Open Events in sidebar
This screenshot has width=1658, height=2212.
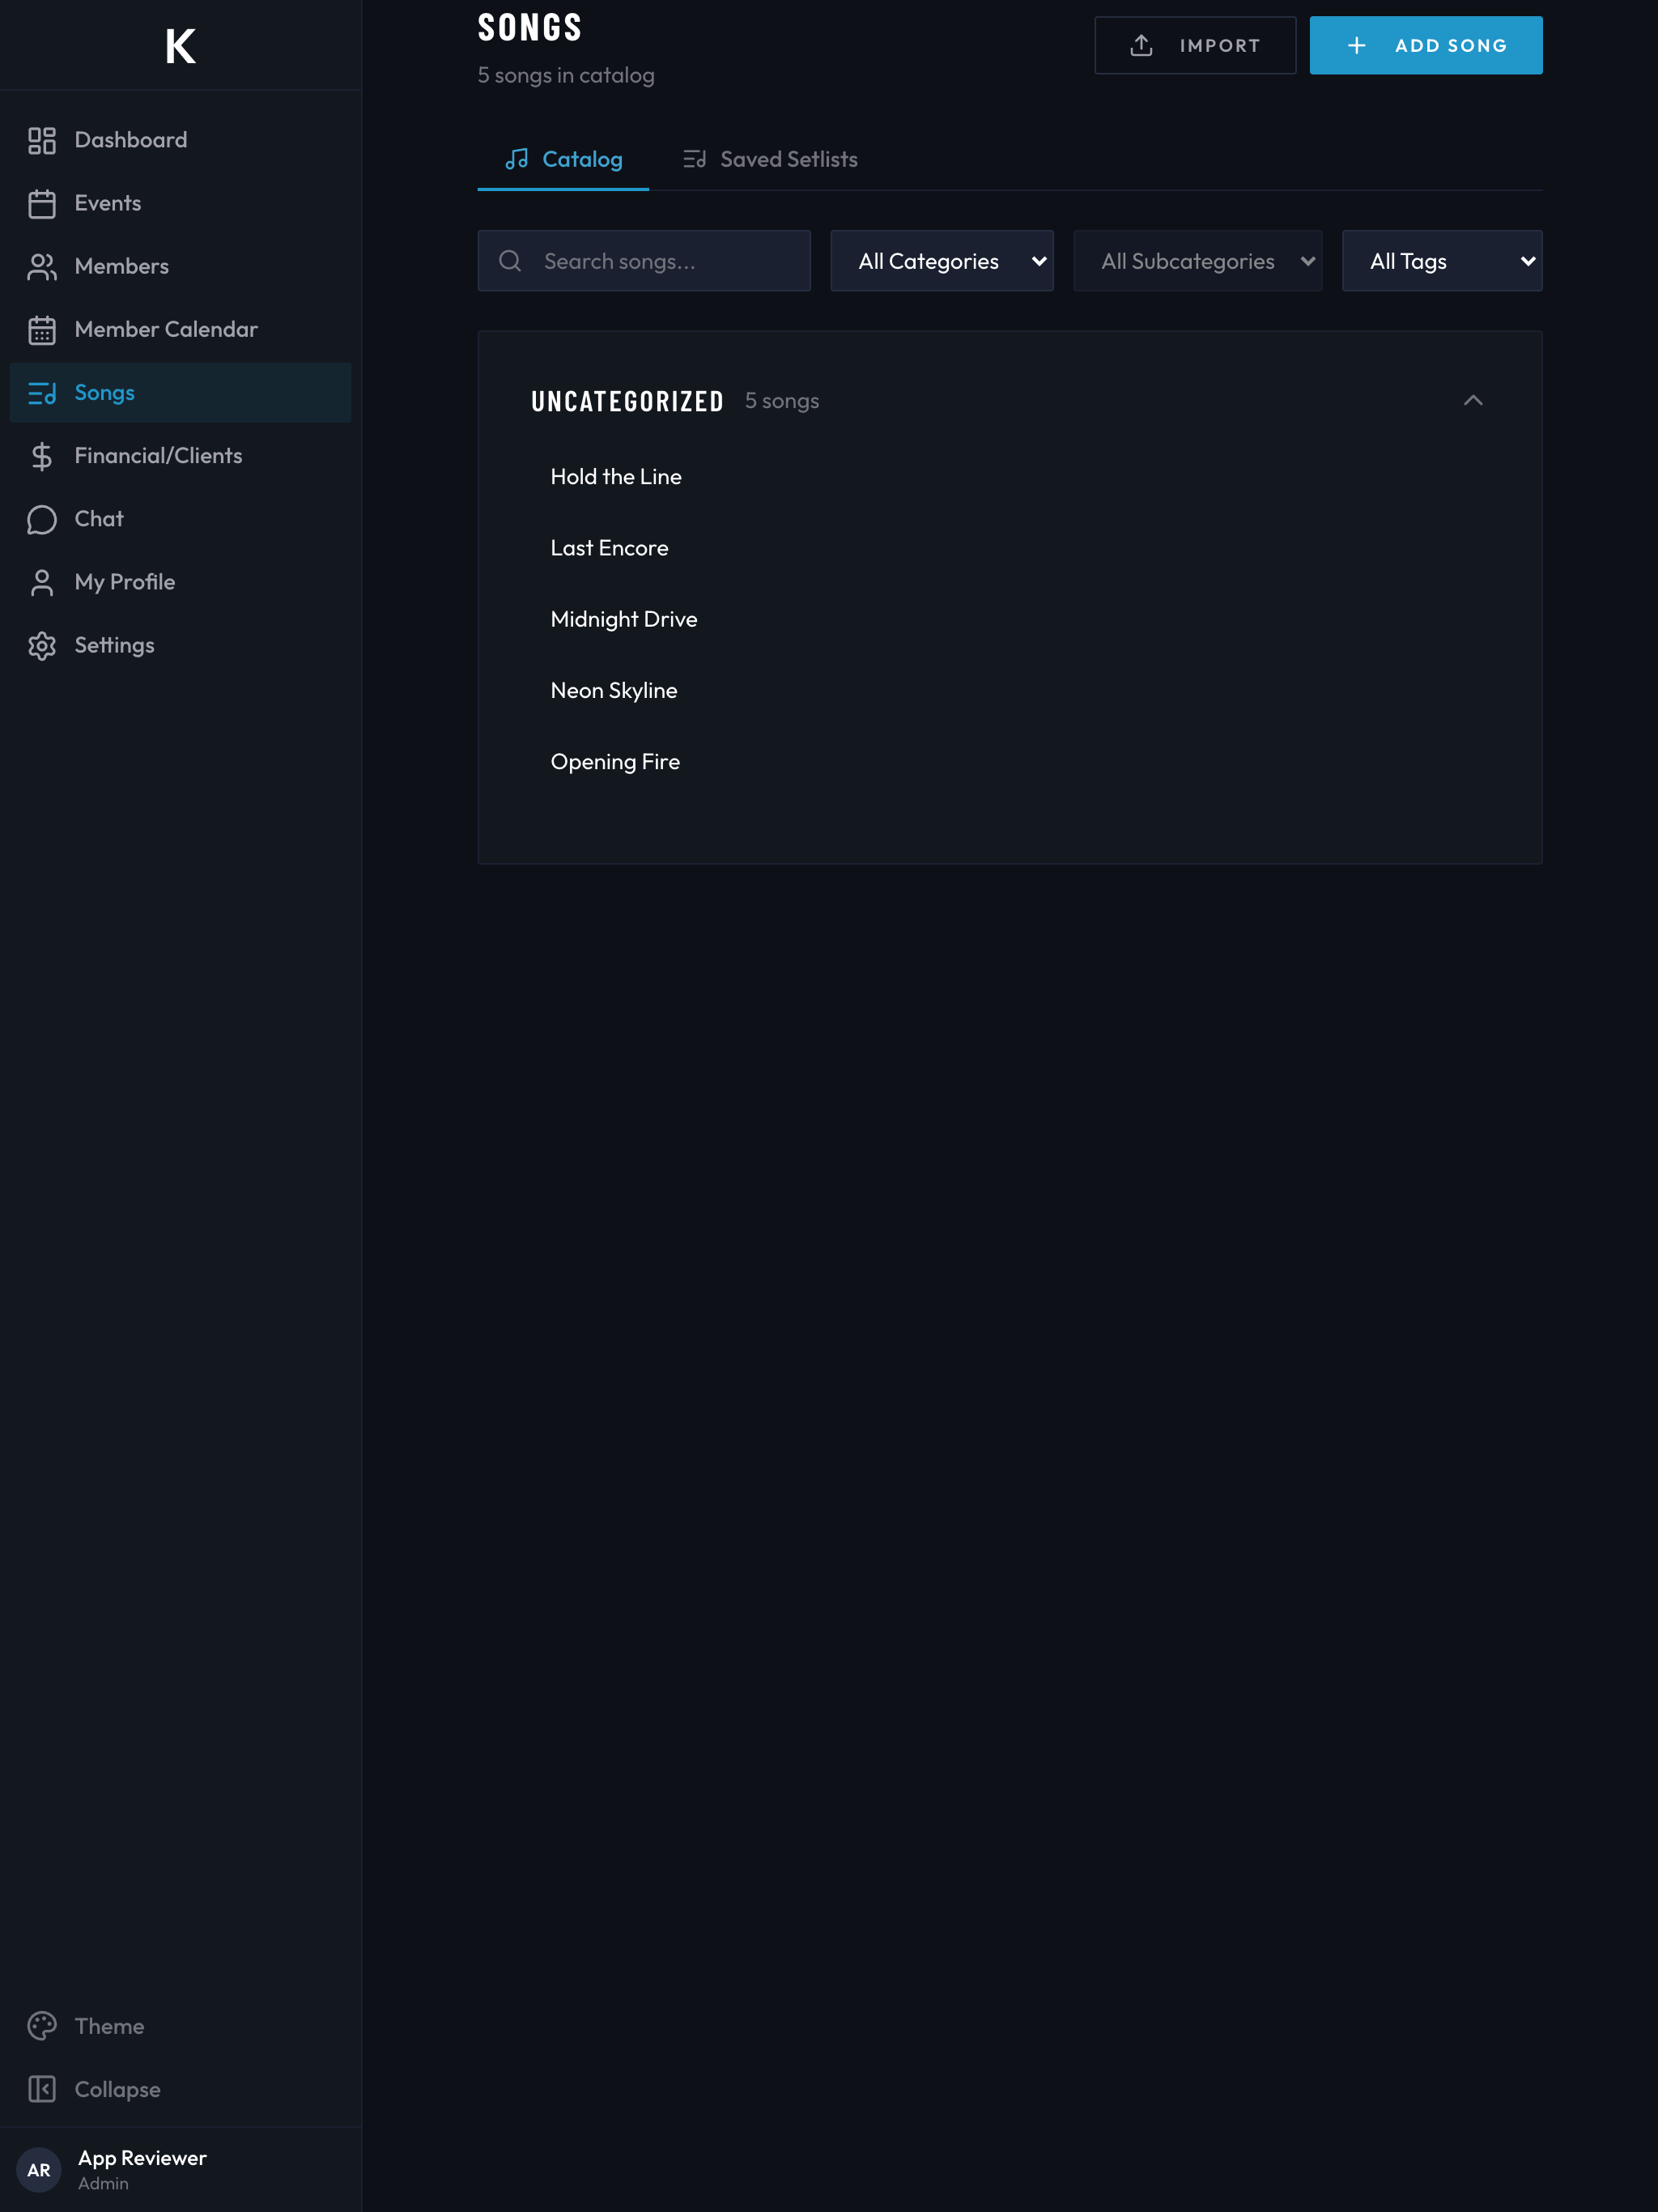pyautogui.click(x=180, y=203)
